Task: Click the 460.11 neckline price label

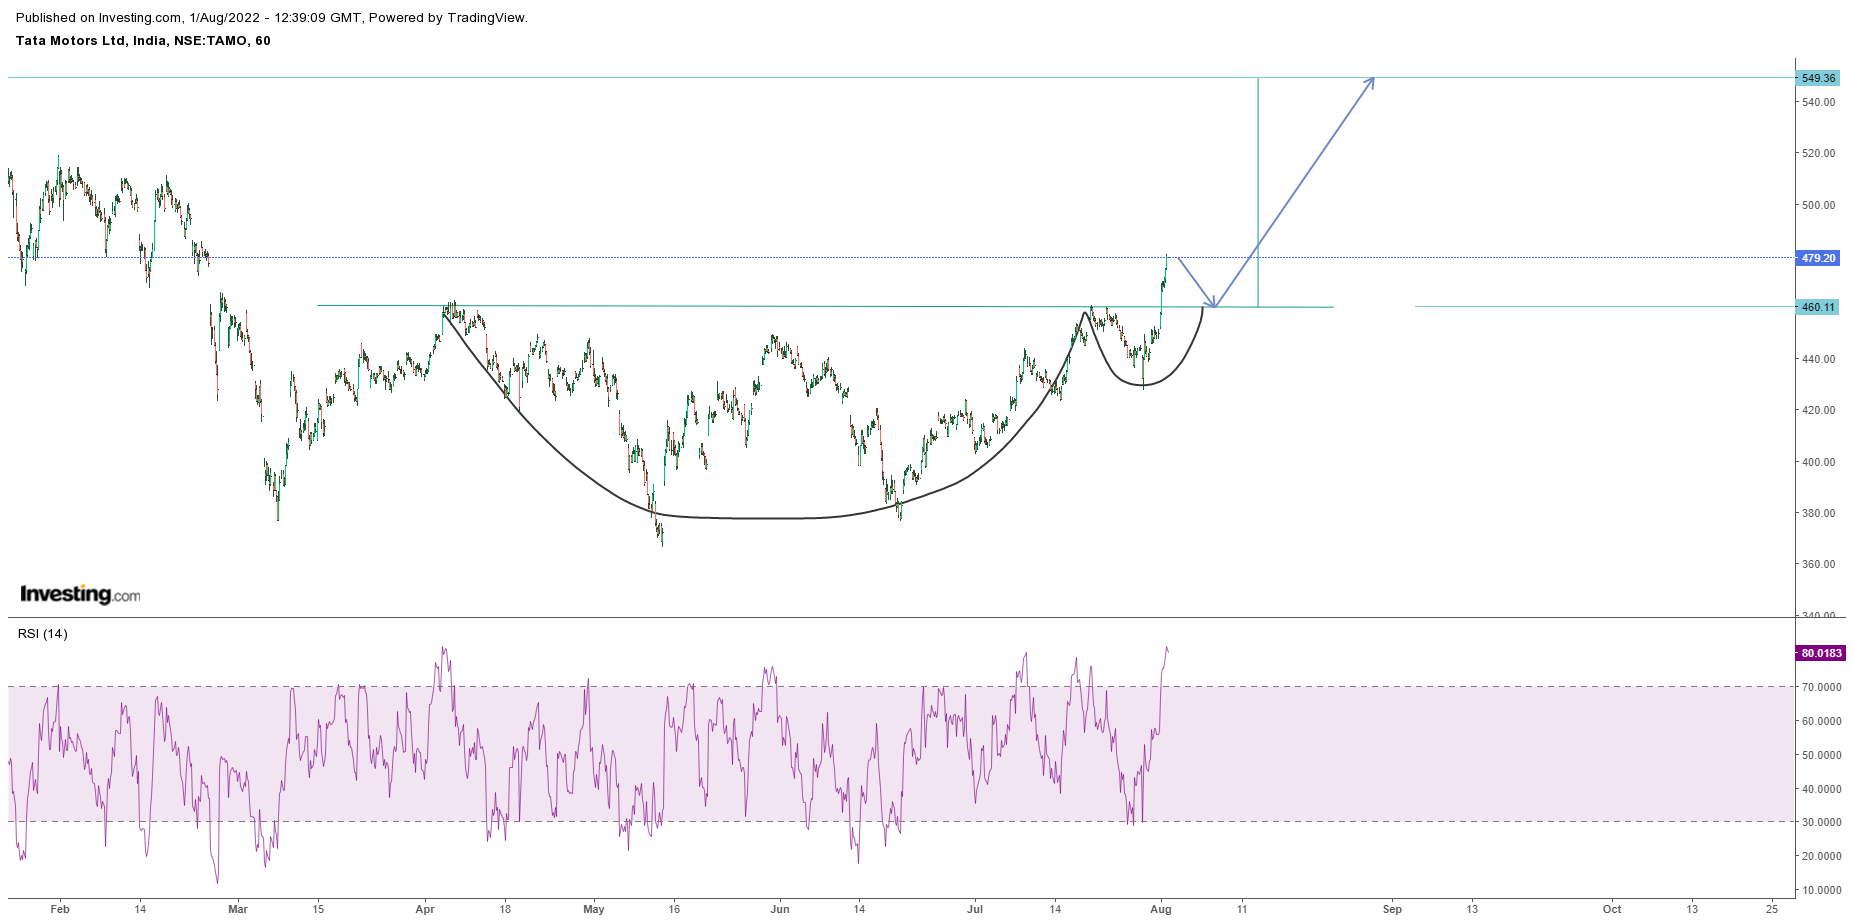Action: pyautogui.click(x=1817, y=307)
